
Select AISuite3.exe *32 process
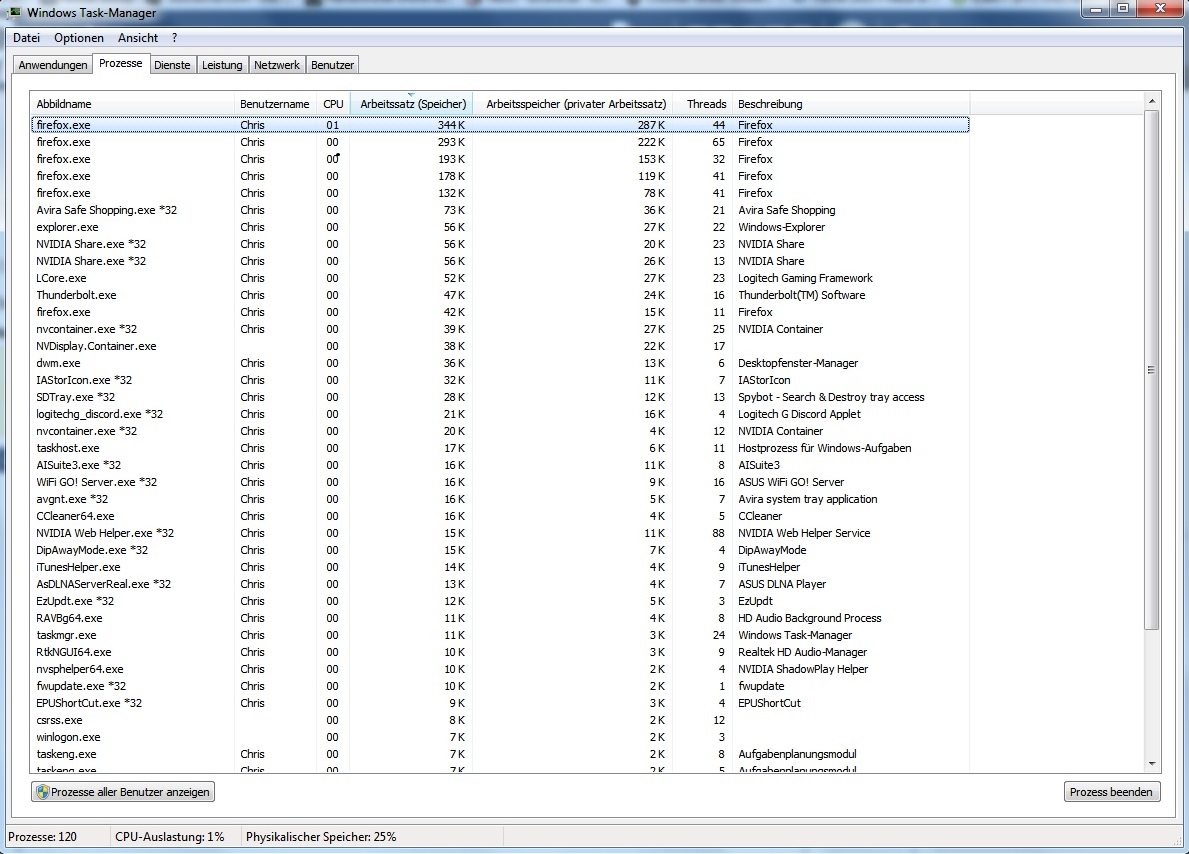pos(500,465)
